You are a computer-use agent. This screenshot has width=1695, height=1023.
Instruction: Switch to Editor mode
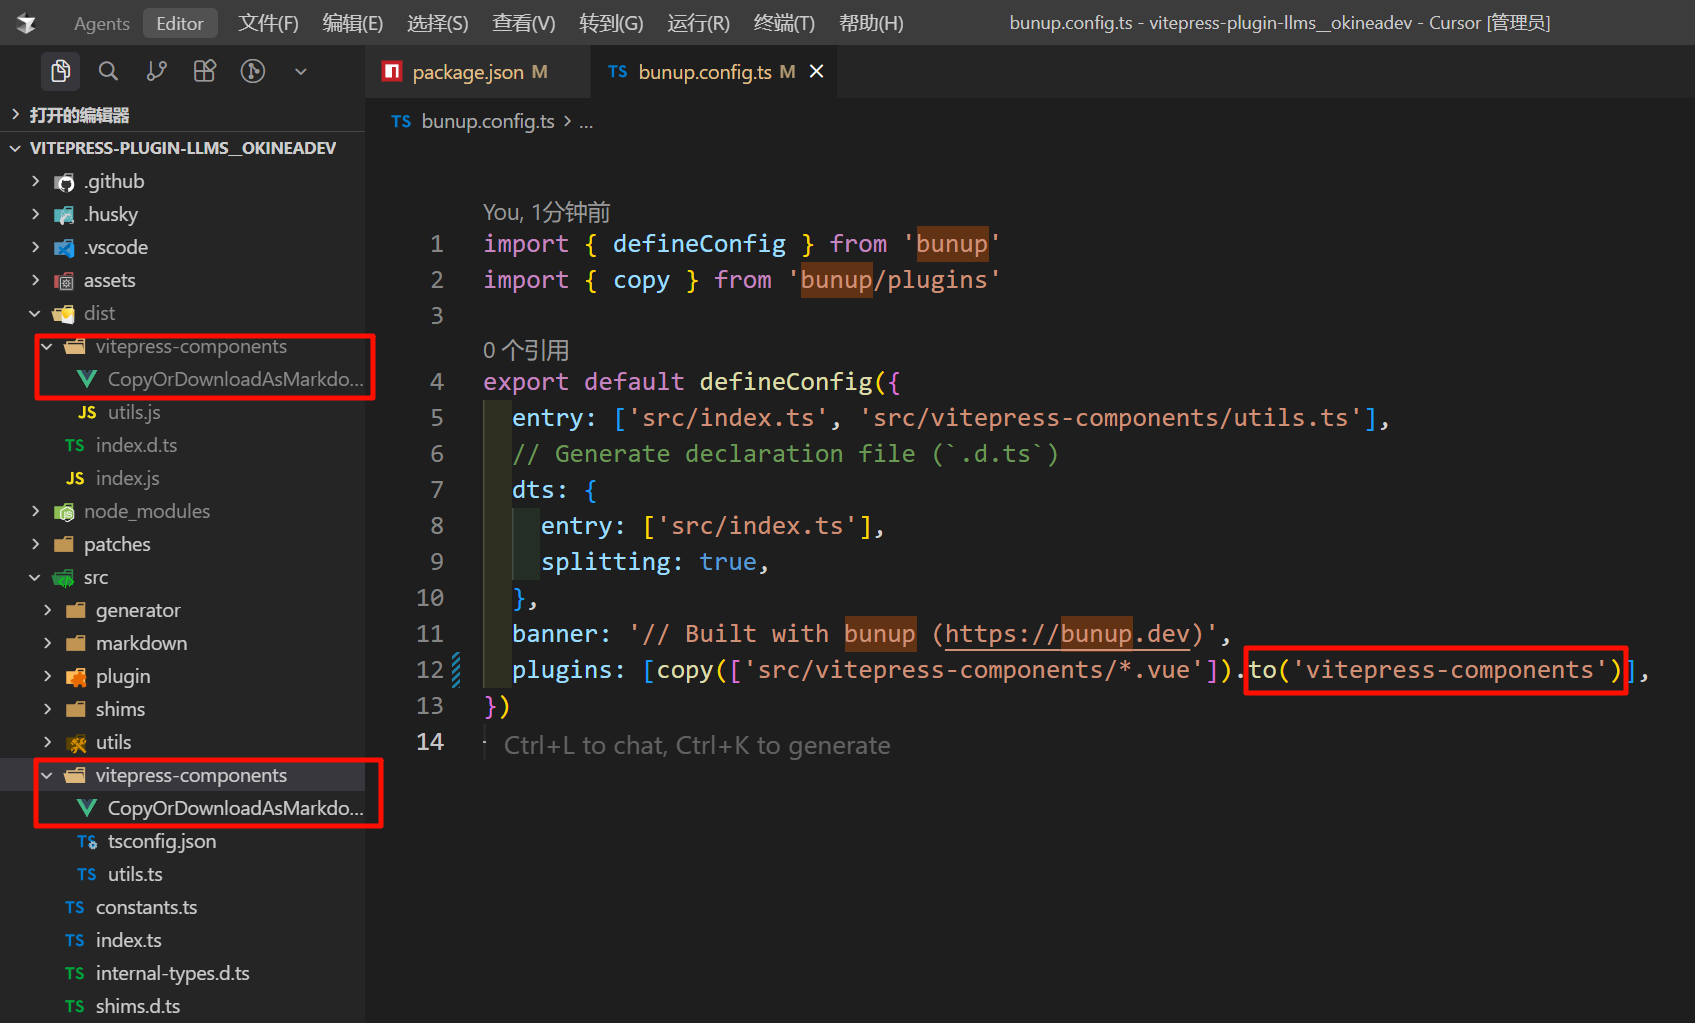[x=180, y=23]
